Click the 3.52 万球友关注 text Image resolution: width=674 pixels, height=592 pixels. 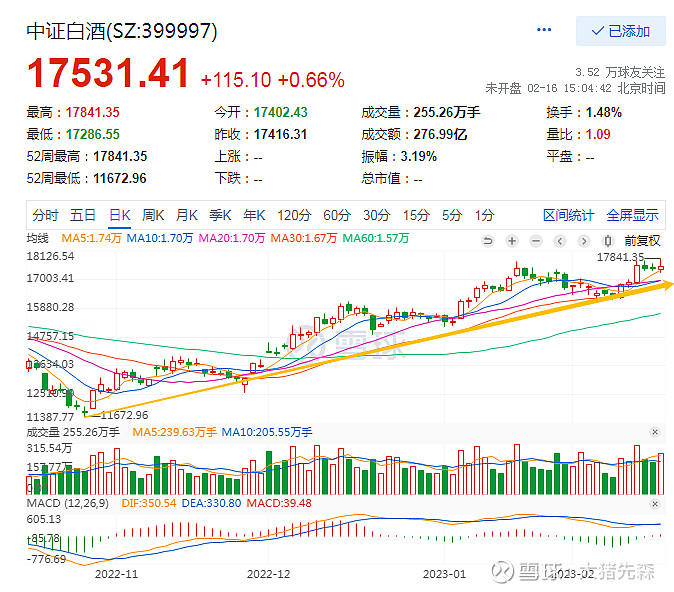620,72
